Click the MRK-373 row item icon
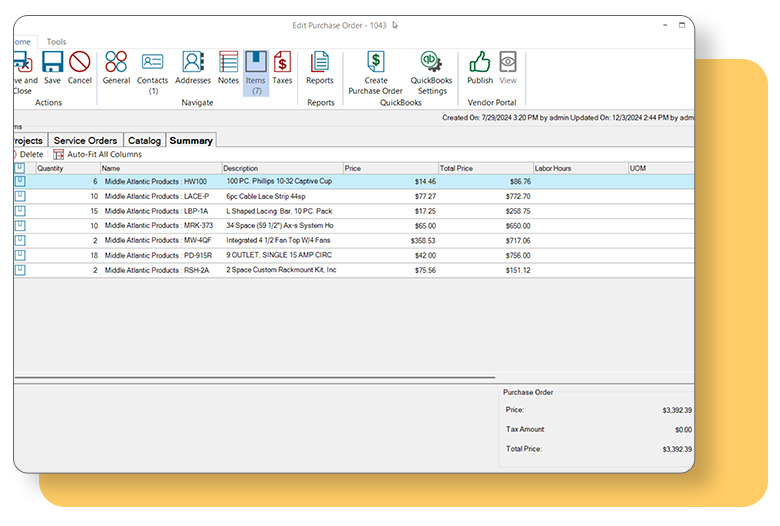The height and width of the screenshot is (526, 780). [20, 225]
